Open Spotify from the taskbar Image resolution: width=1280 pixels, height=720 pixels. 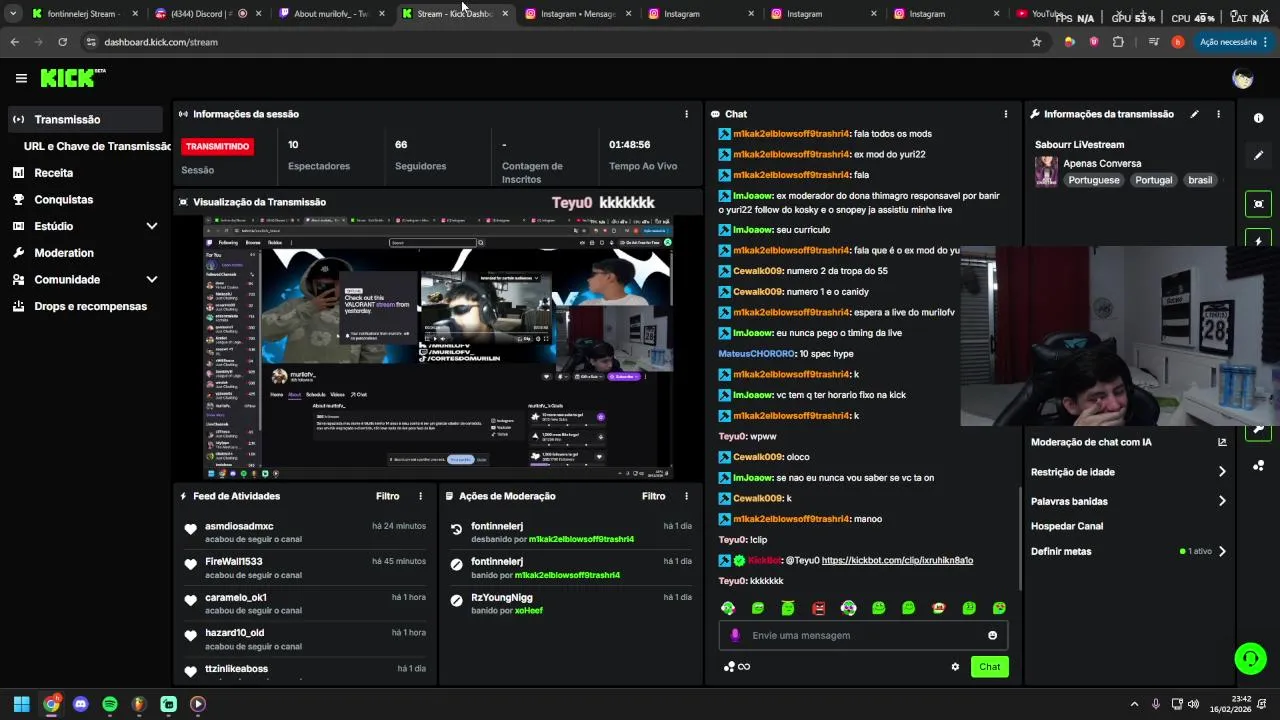pyautogui.click(x=110, y=704)
